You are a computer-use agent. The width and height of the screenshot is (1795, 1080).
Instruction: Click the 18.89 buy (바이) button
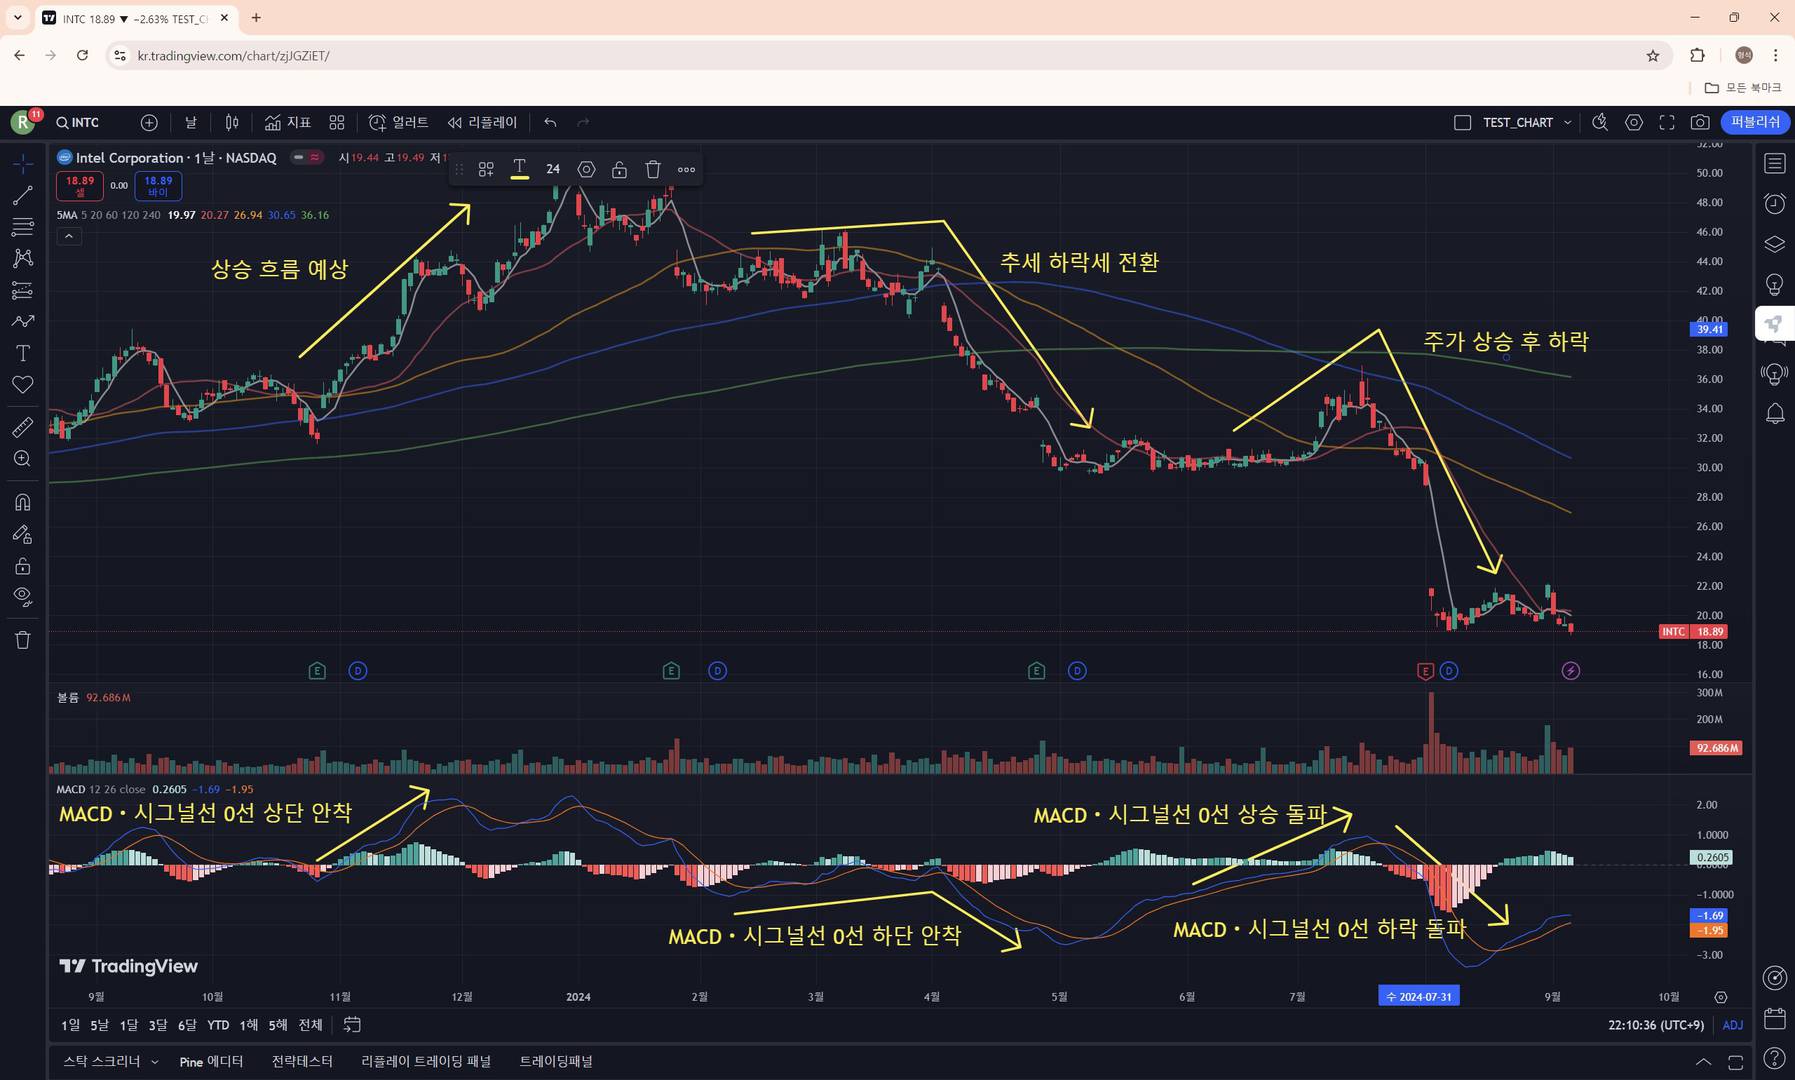point(158,186)
